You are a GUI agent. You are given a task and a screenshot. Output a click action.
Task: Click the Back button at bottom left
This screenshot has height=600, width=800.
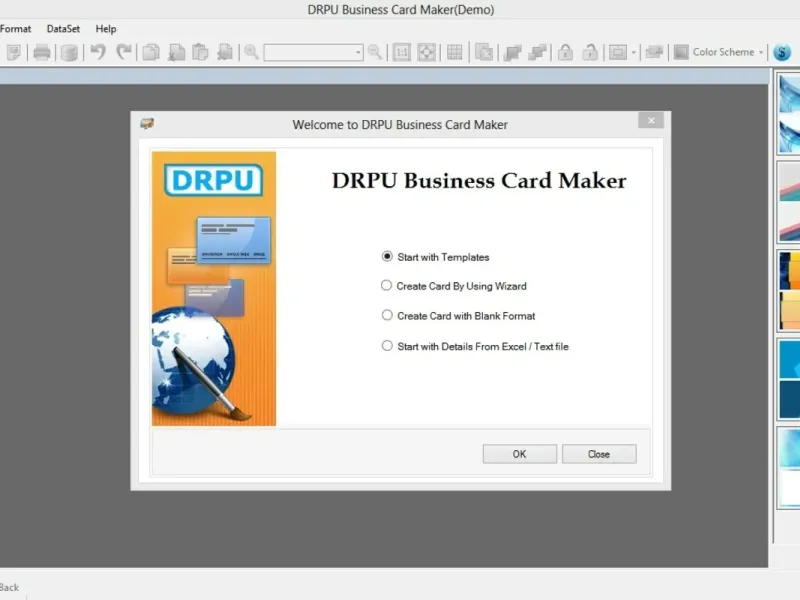coord(9,587)
